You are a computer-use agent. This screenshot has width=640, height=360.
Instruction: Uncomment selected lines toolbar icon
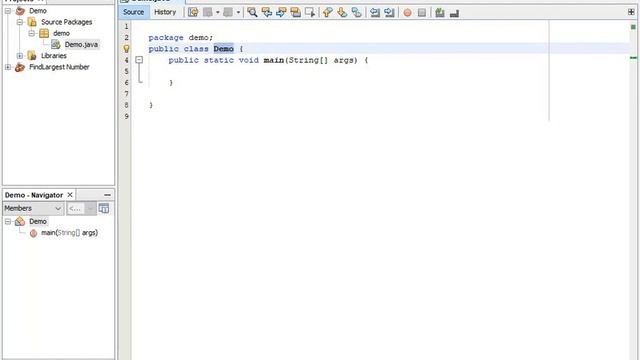click(x=454, y=13)
